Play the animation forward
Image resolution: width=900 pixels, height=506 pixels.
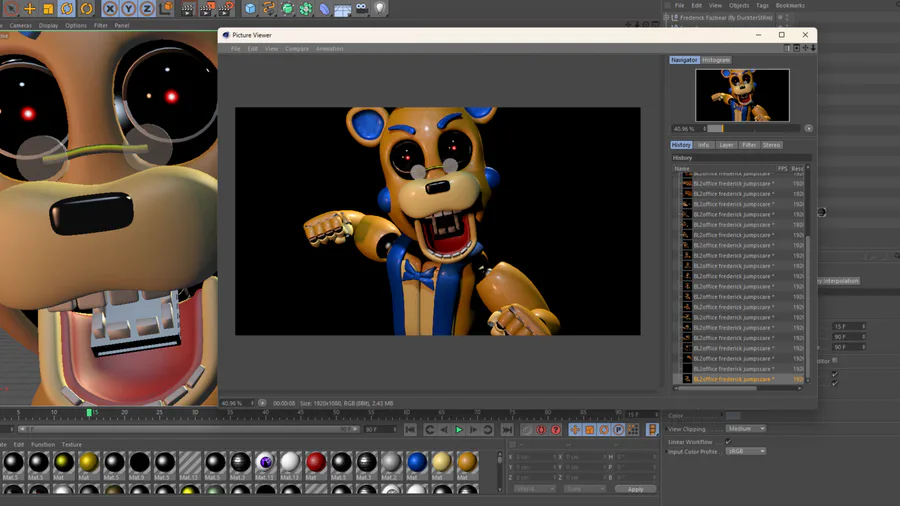pyautogui.click(x=459, y=430)
